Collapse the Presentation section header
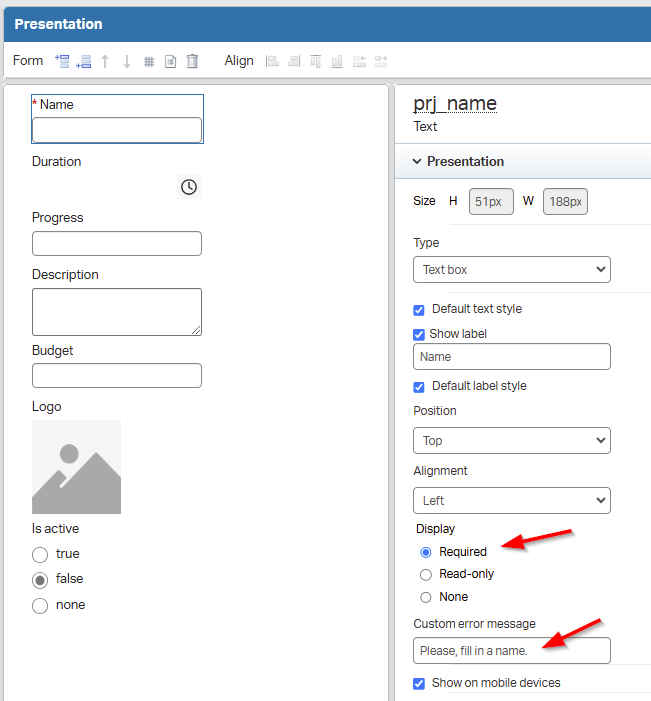This screenshot has width=651, height=701. tap(465, 162)
